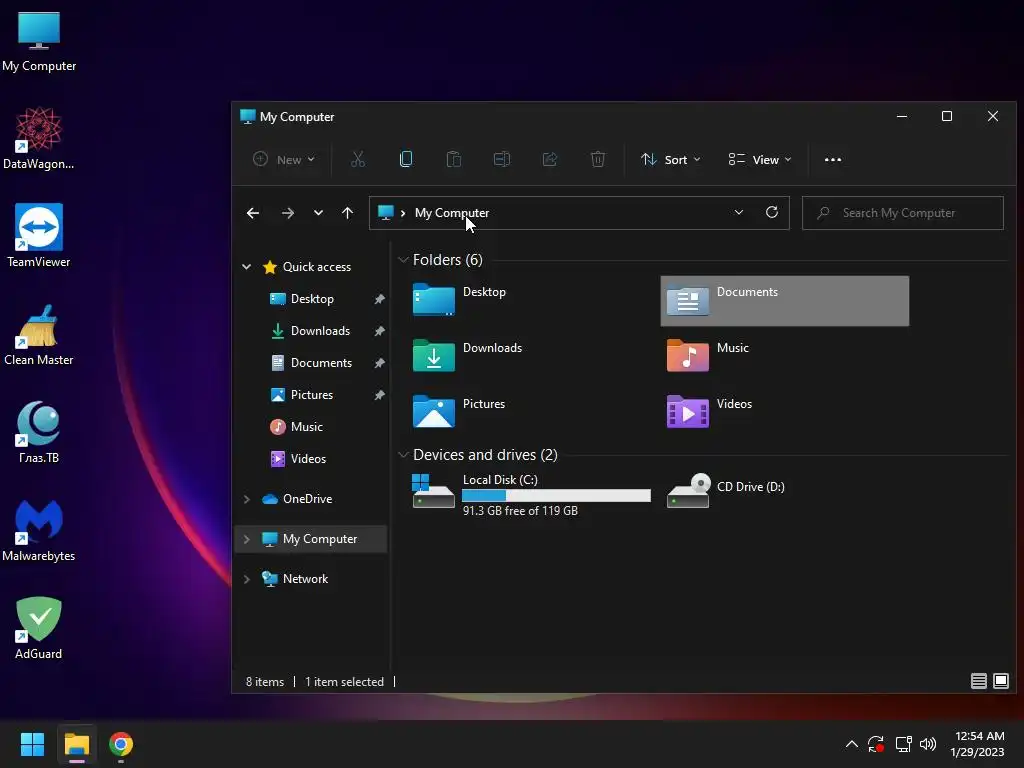The width and height of the screenshot is (1024, 768).
Task: Click the Malwarebytes desktop shortcut
Action: (39, 530)
